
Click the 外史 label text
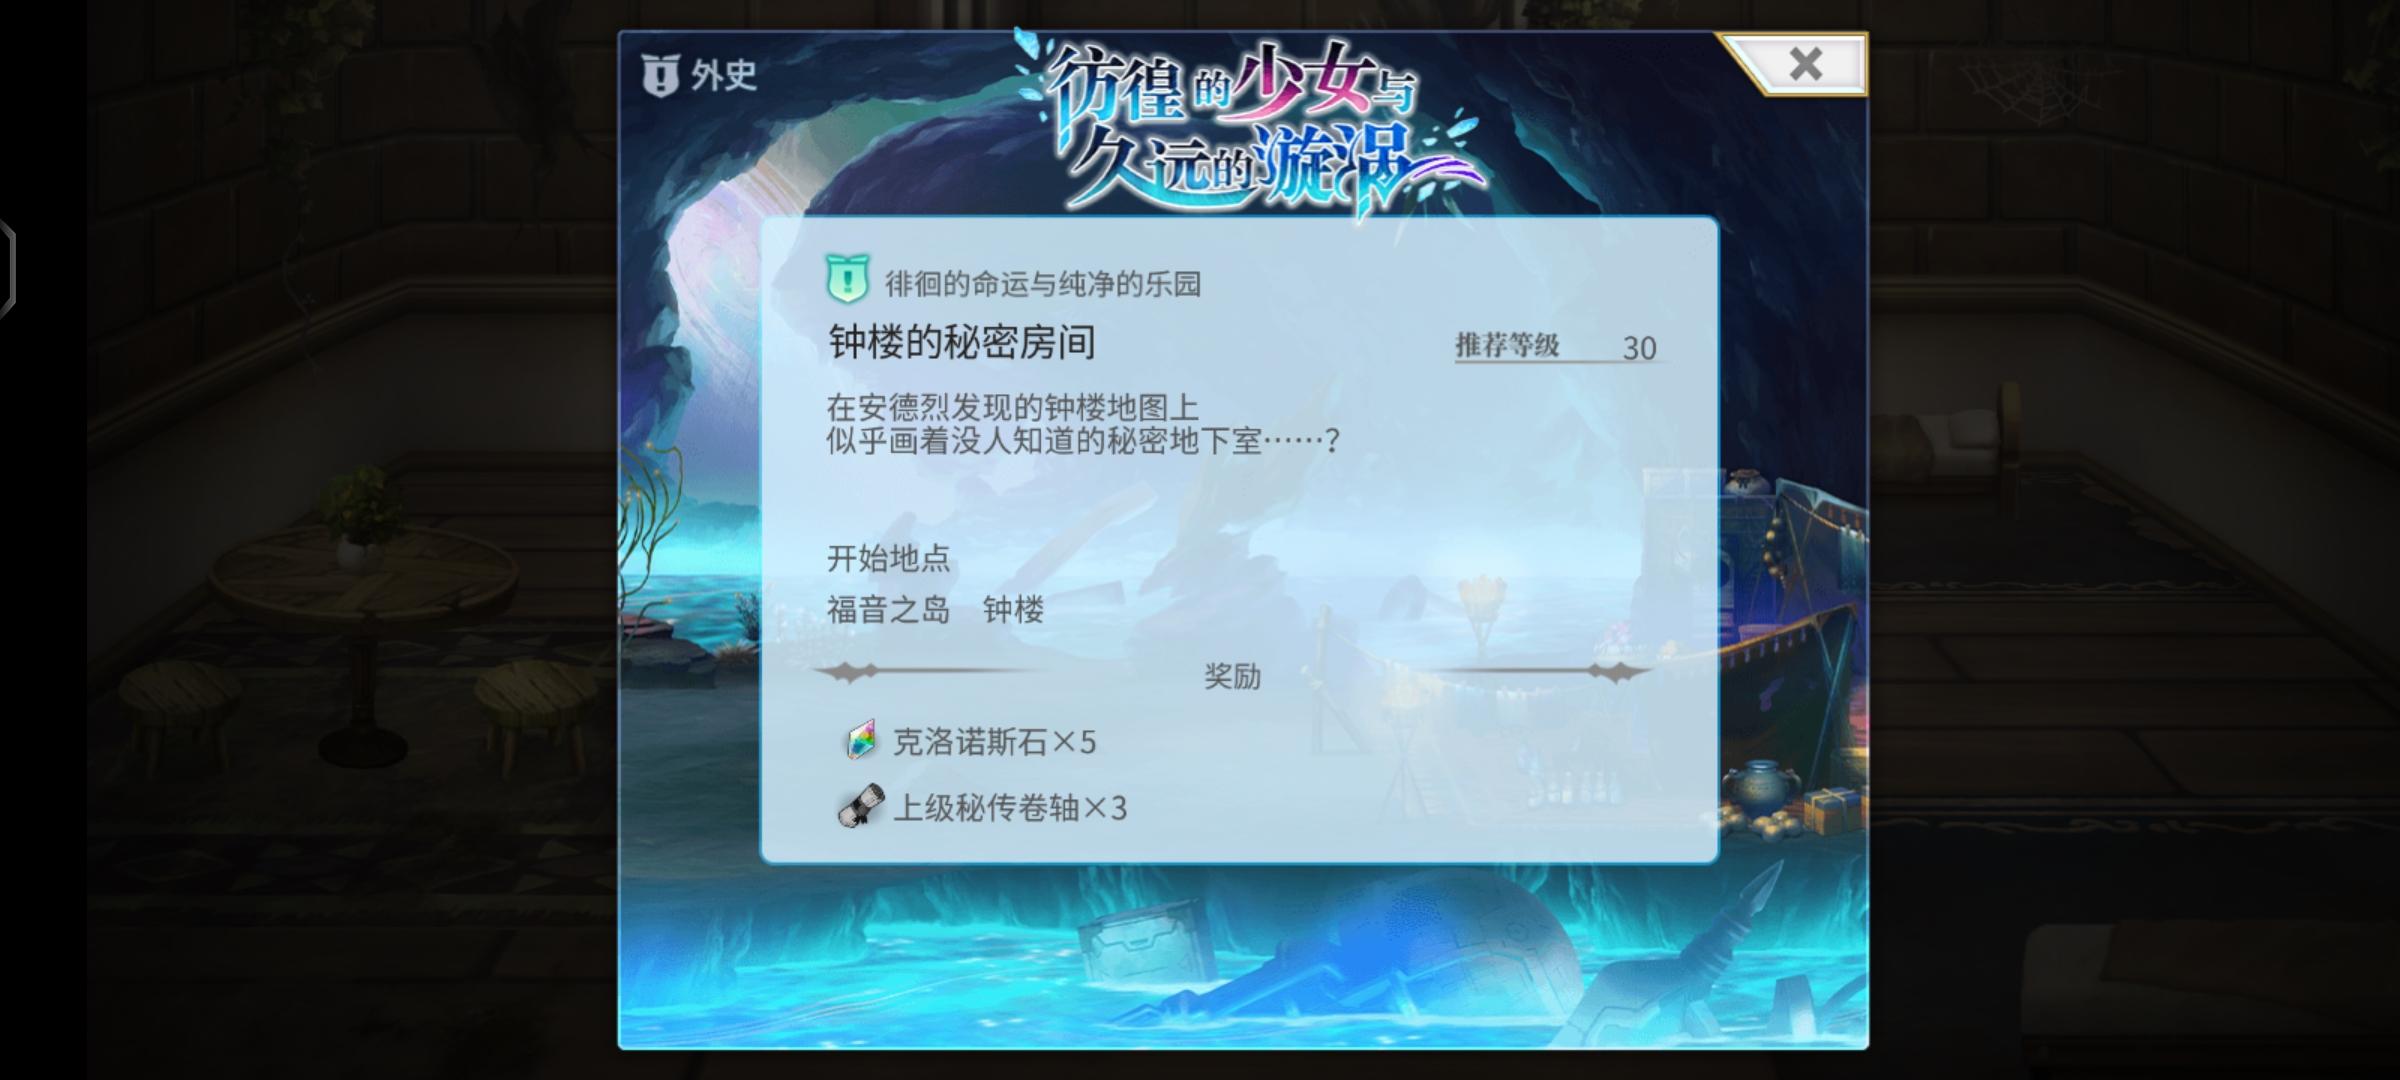(723, 75)
